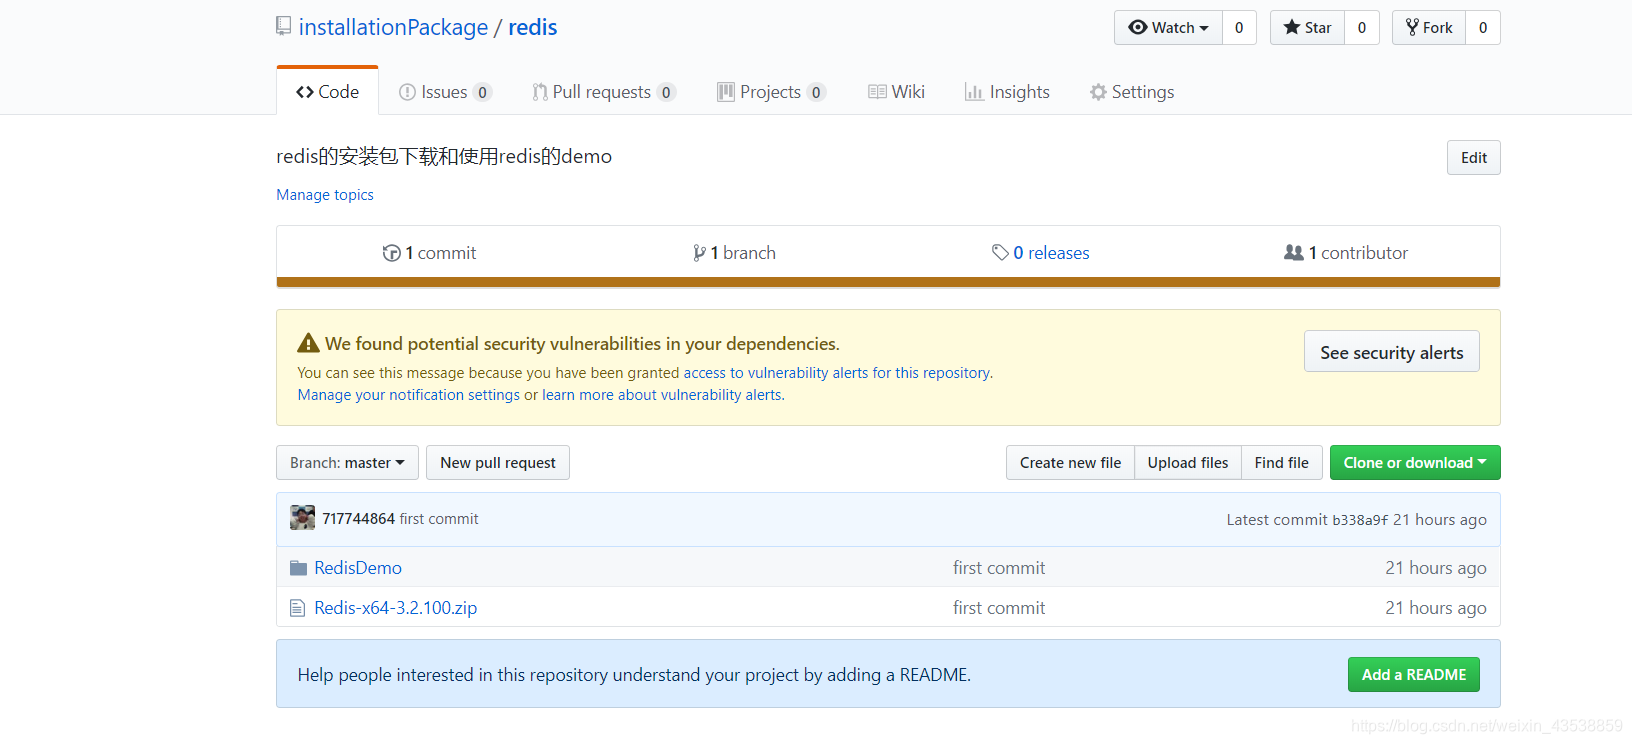Open the redis repository name link

pyautogui.click(x=533, y=27)
